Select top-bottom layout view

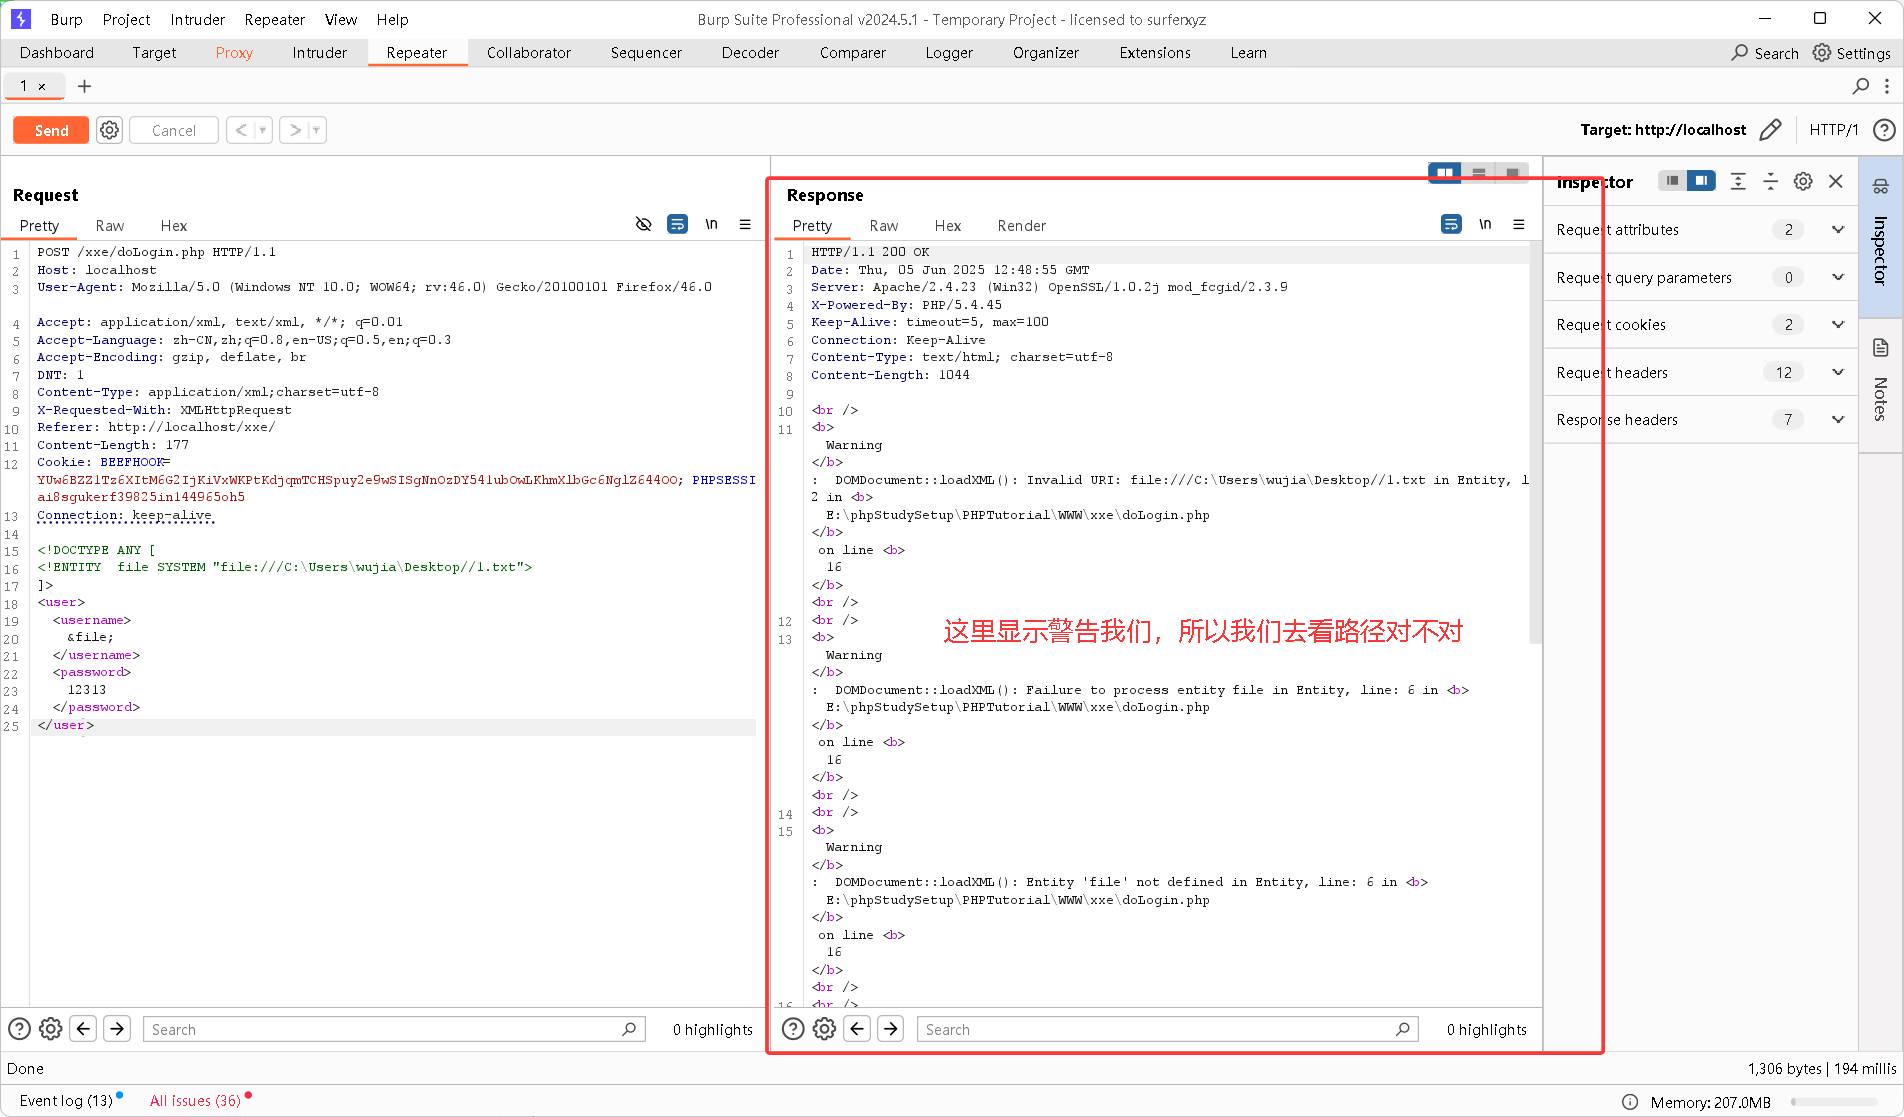[x=1479, y=173]
